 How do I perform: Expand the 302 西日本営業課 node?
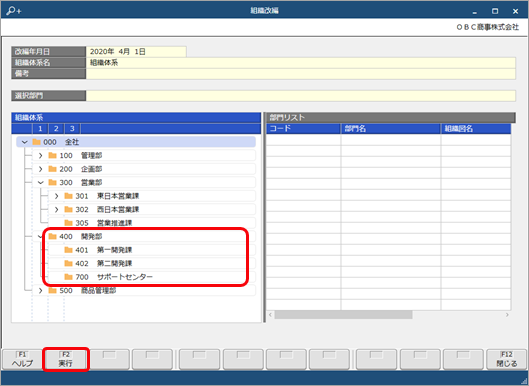pos(57,210)
